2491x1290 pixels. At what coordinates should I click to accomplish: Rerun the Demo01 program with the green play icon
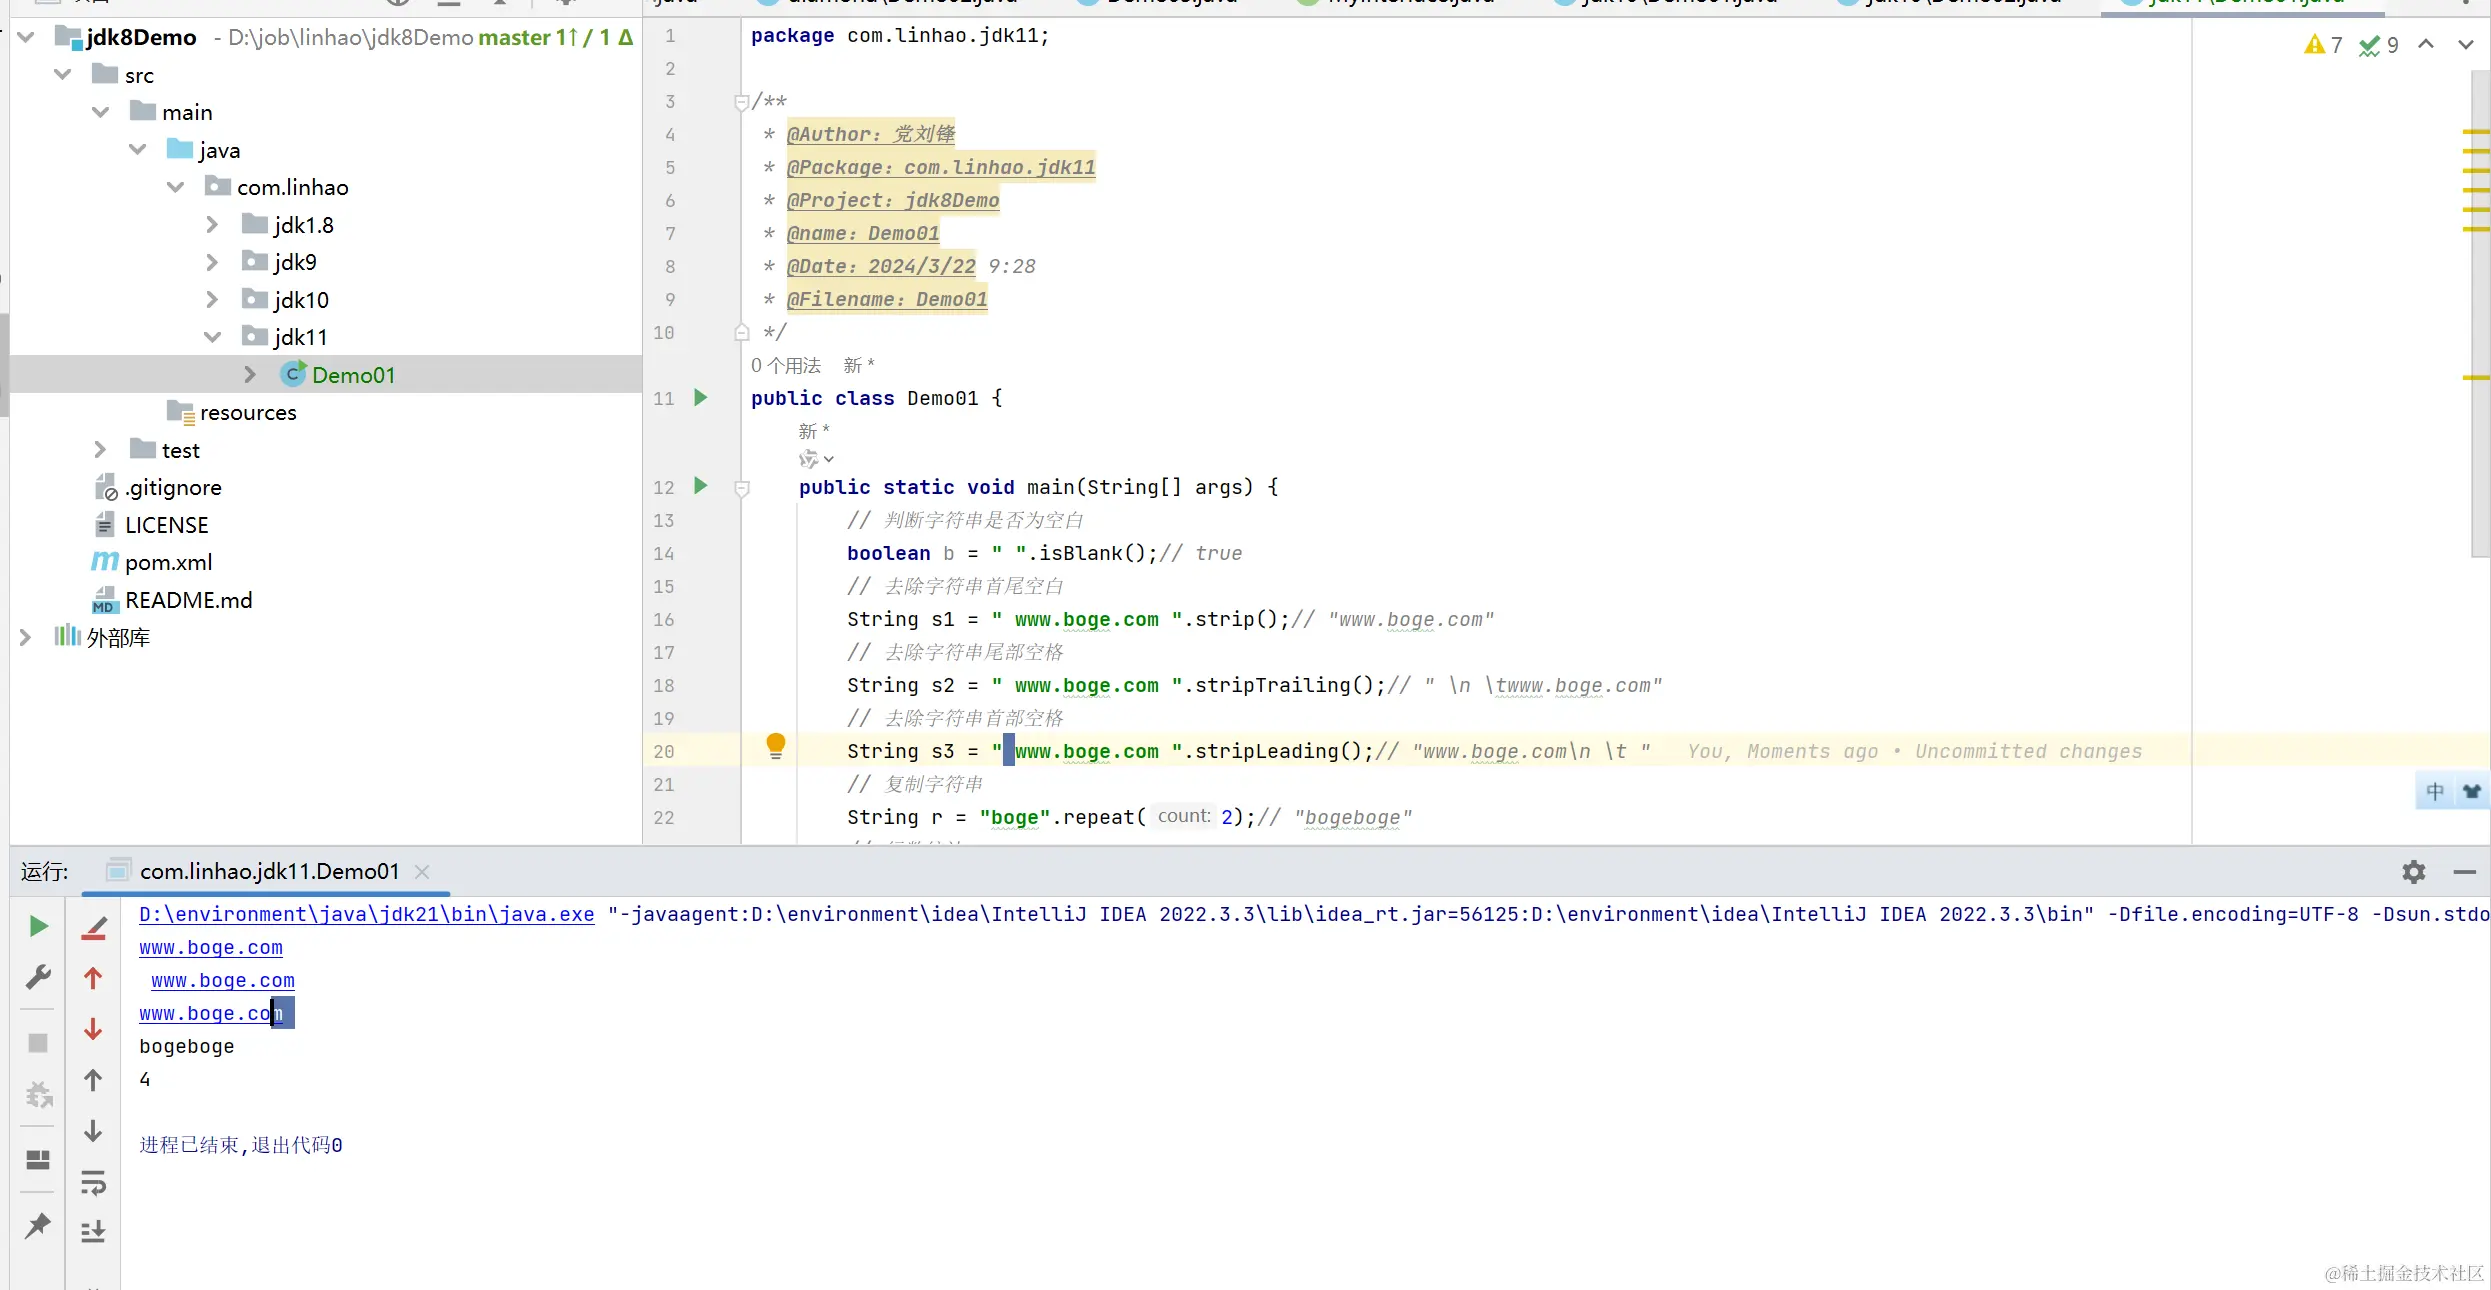coord(37,926)
